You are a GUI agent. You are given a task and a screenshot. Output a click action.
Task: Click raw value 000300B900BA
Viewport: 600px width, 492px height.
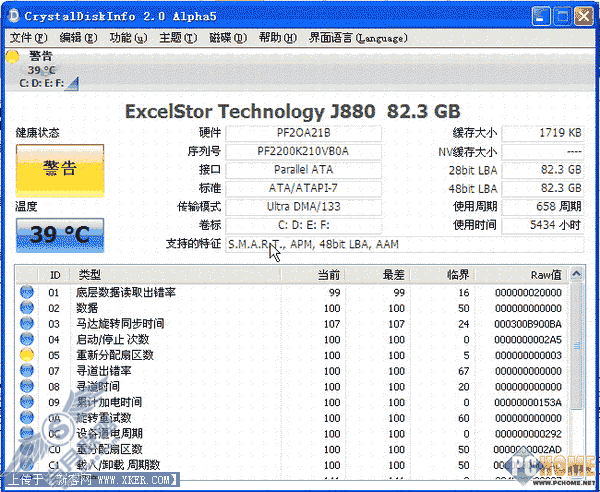528,324
